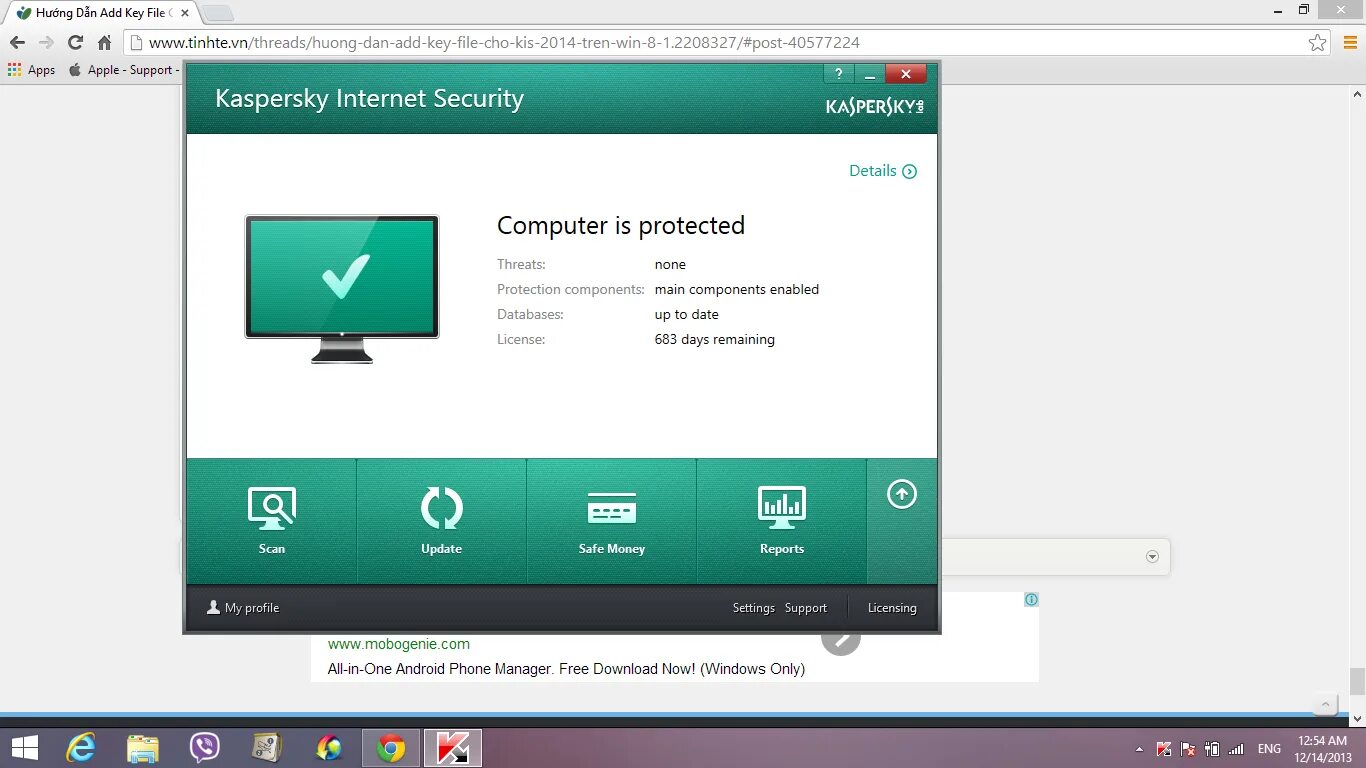
Task: Click the protected computer monitor image
Action: pyautogui.click(x=342, y=289)
